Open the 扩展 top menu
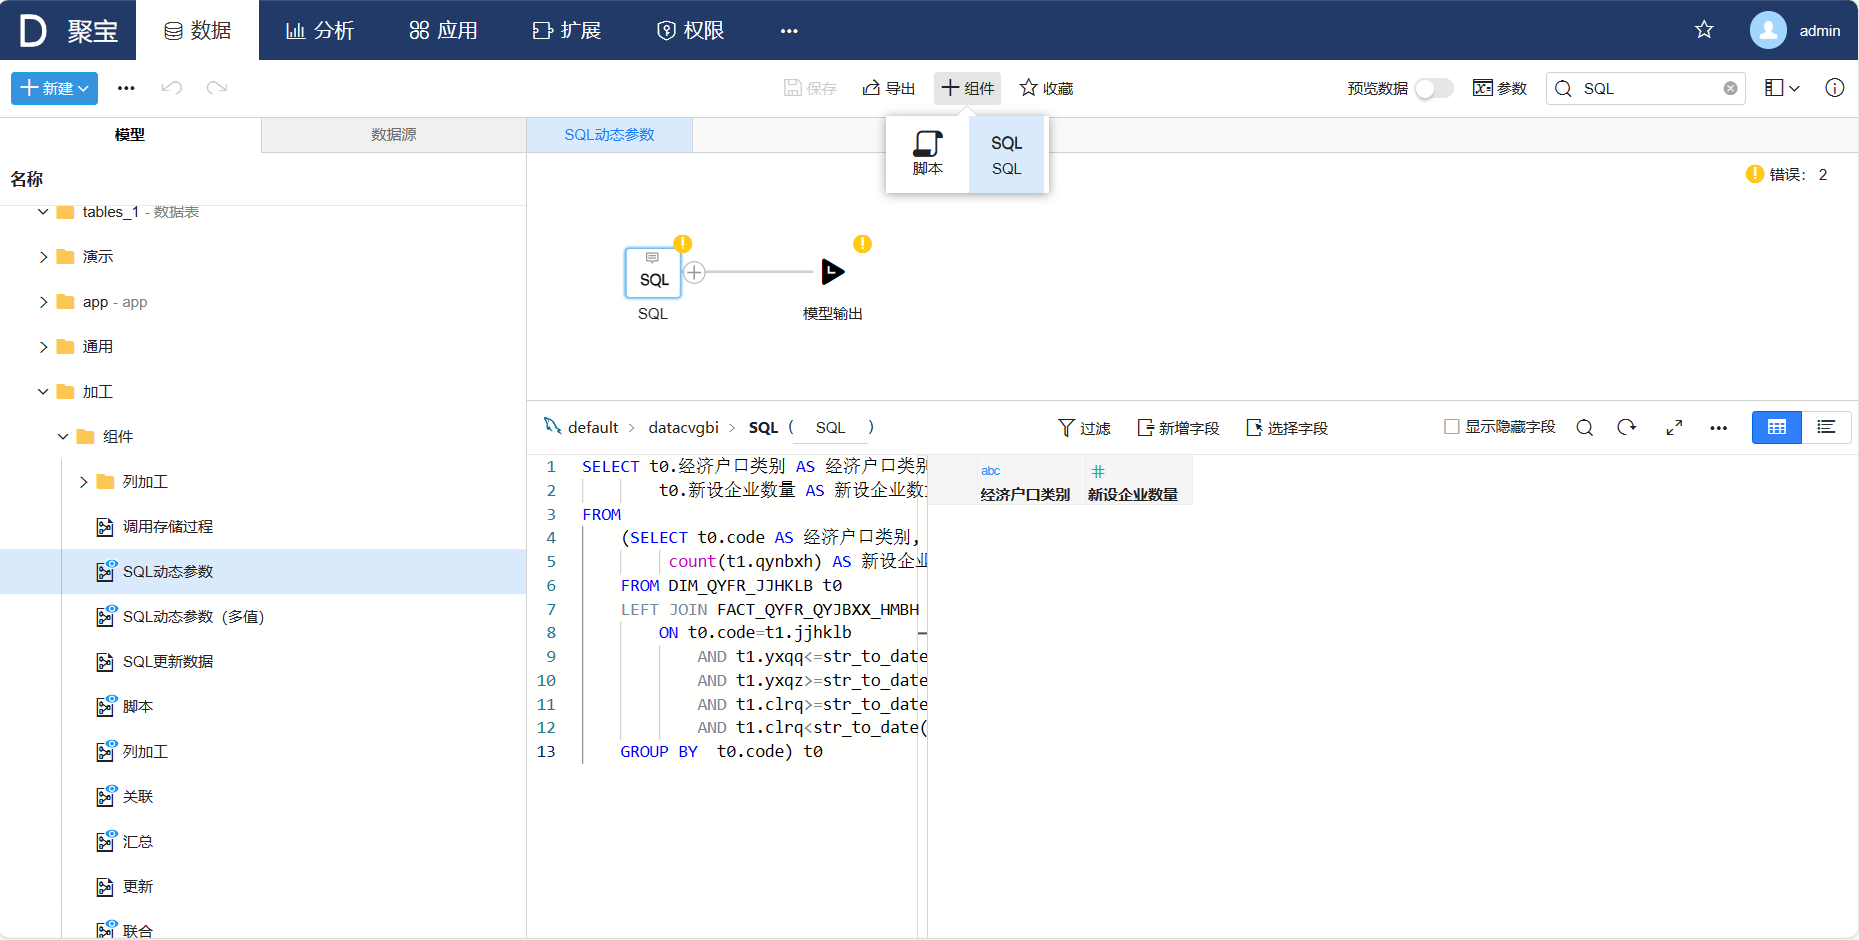Viewport: 1859px width, 940px height. [x=566, y=30]
